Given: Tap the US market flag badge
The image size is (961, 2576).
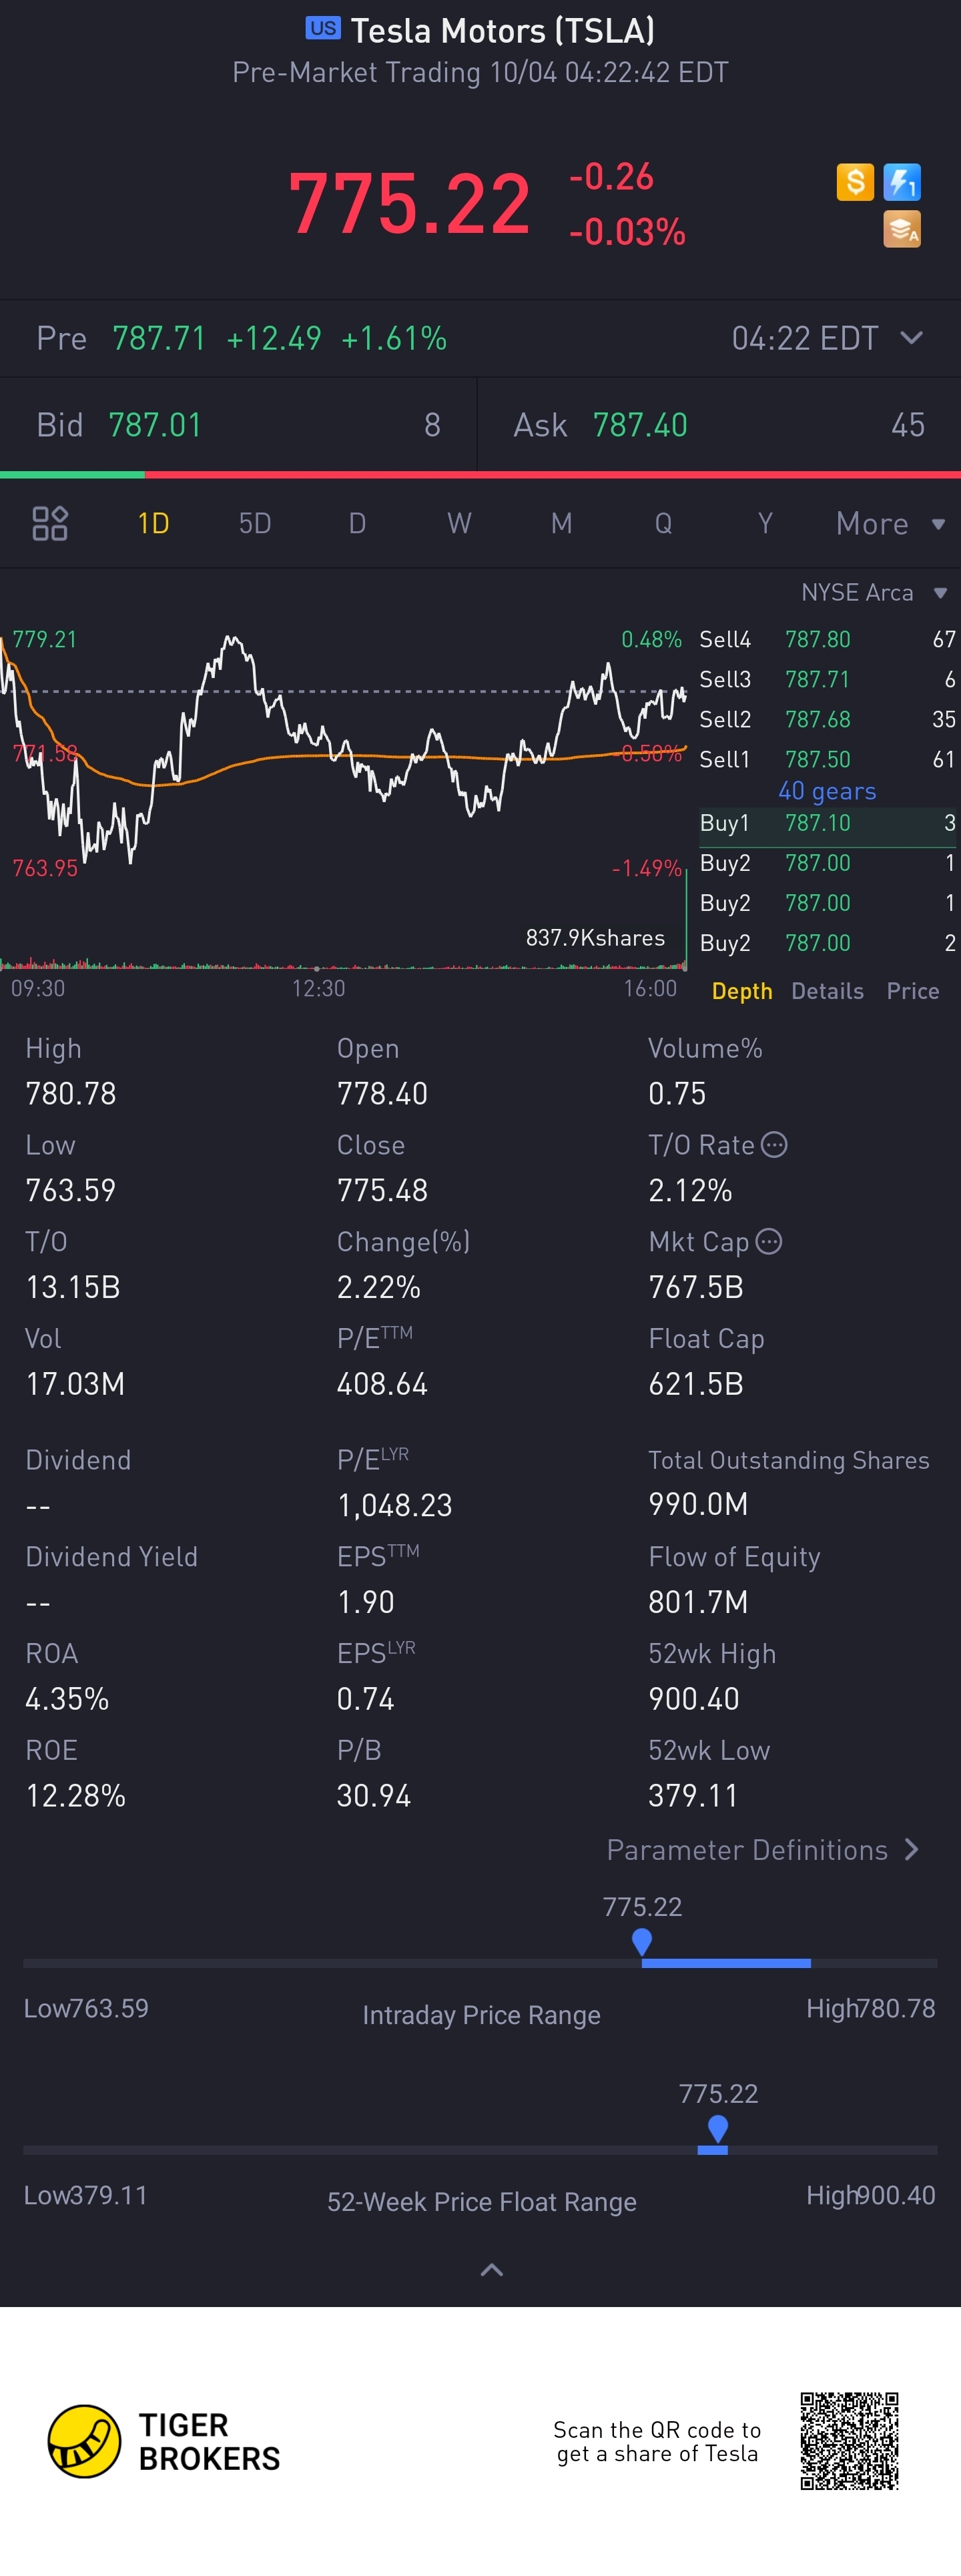Looking at the screenshot, I should (323, 28).
